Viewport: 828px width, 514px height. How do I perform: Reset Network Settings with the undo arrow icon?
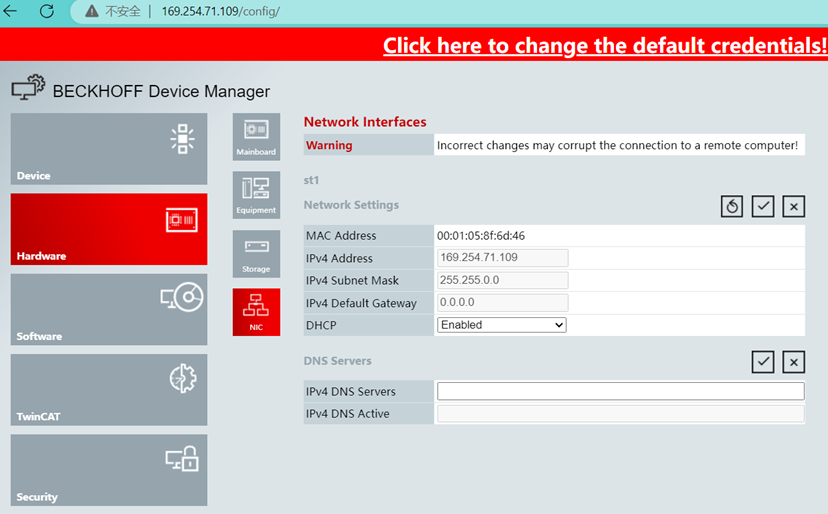pyautogui.click(x=731, y=206)
